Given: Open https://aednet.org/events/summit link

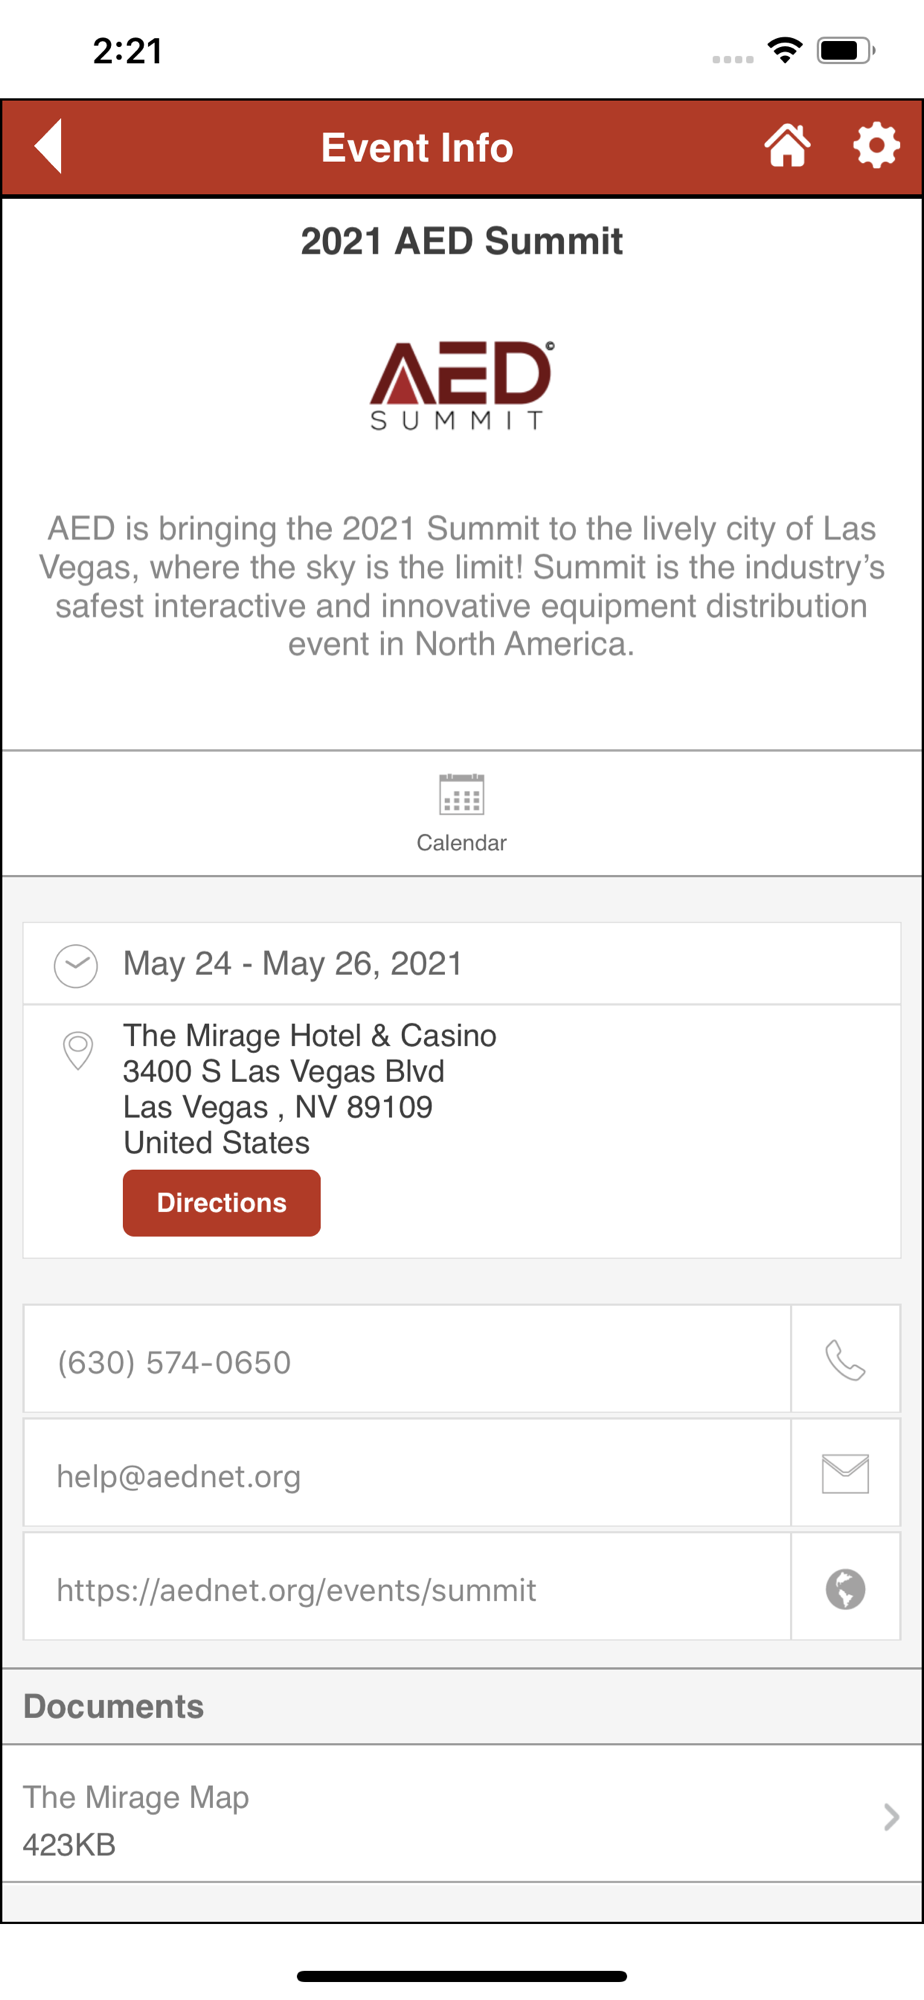Looking at the screenshot, I should (297, 1590).
